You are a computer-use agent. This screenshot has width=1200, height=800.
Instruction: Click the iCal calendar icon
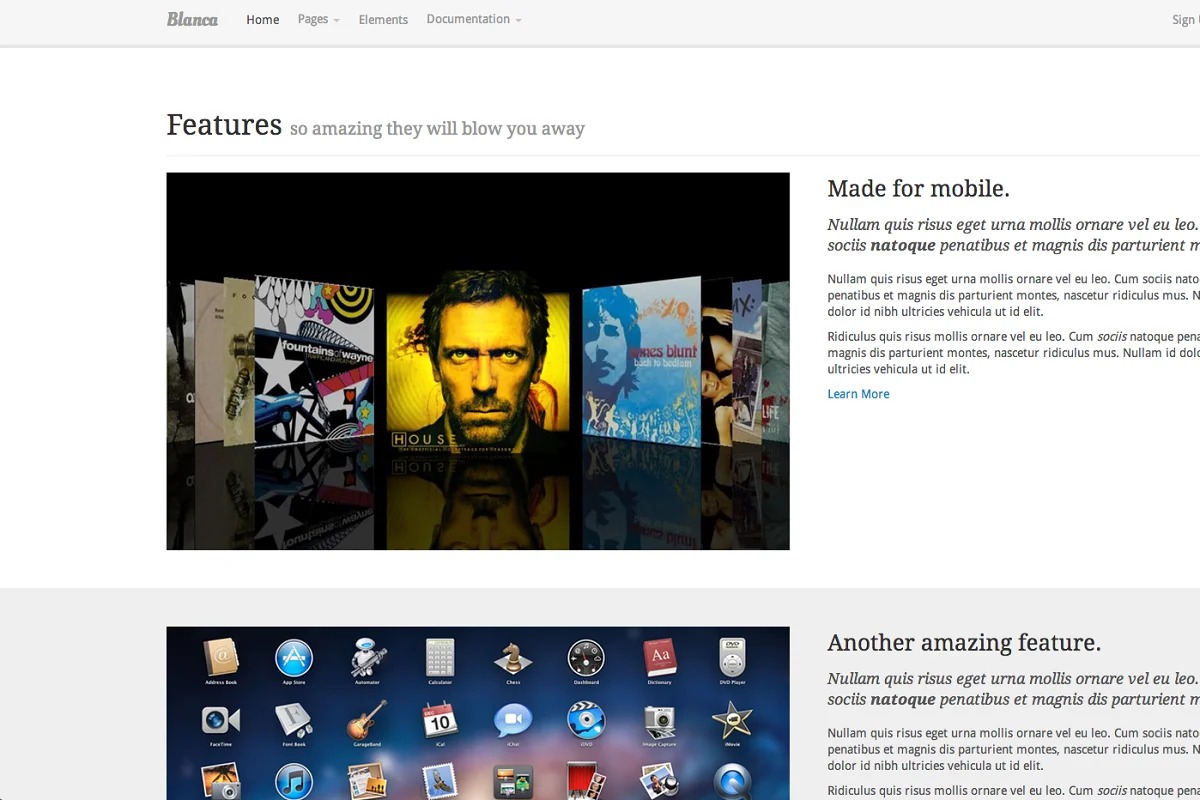[440, 720]
